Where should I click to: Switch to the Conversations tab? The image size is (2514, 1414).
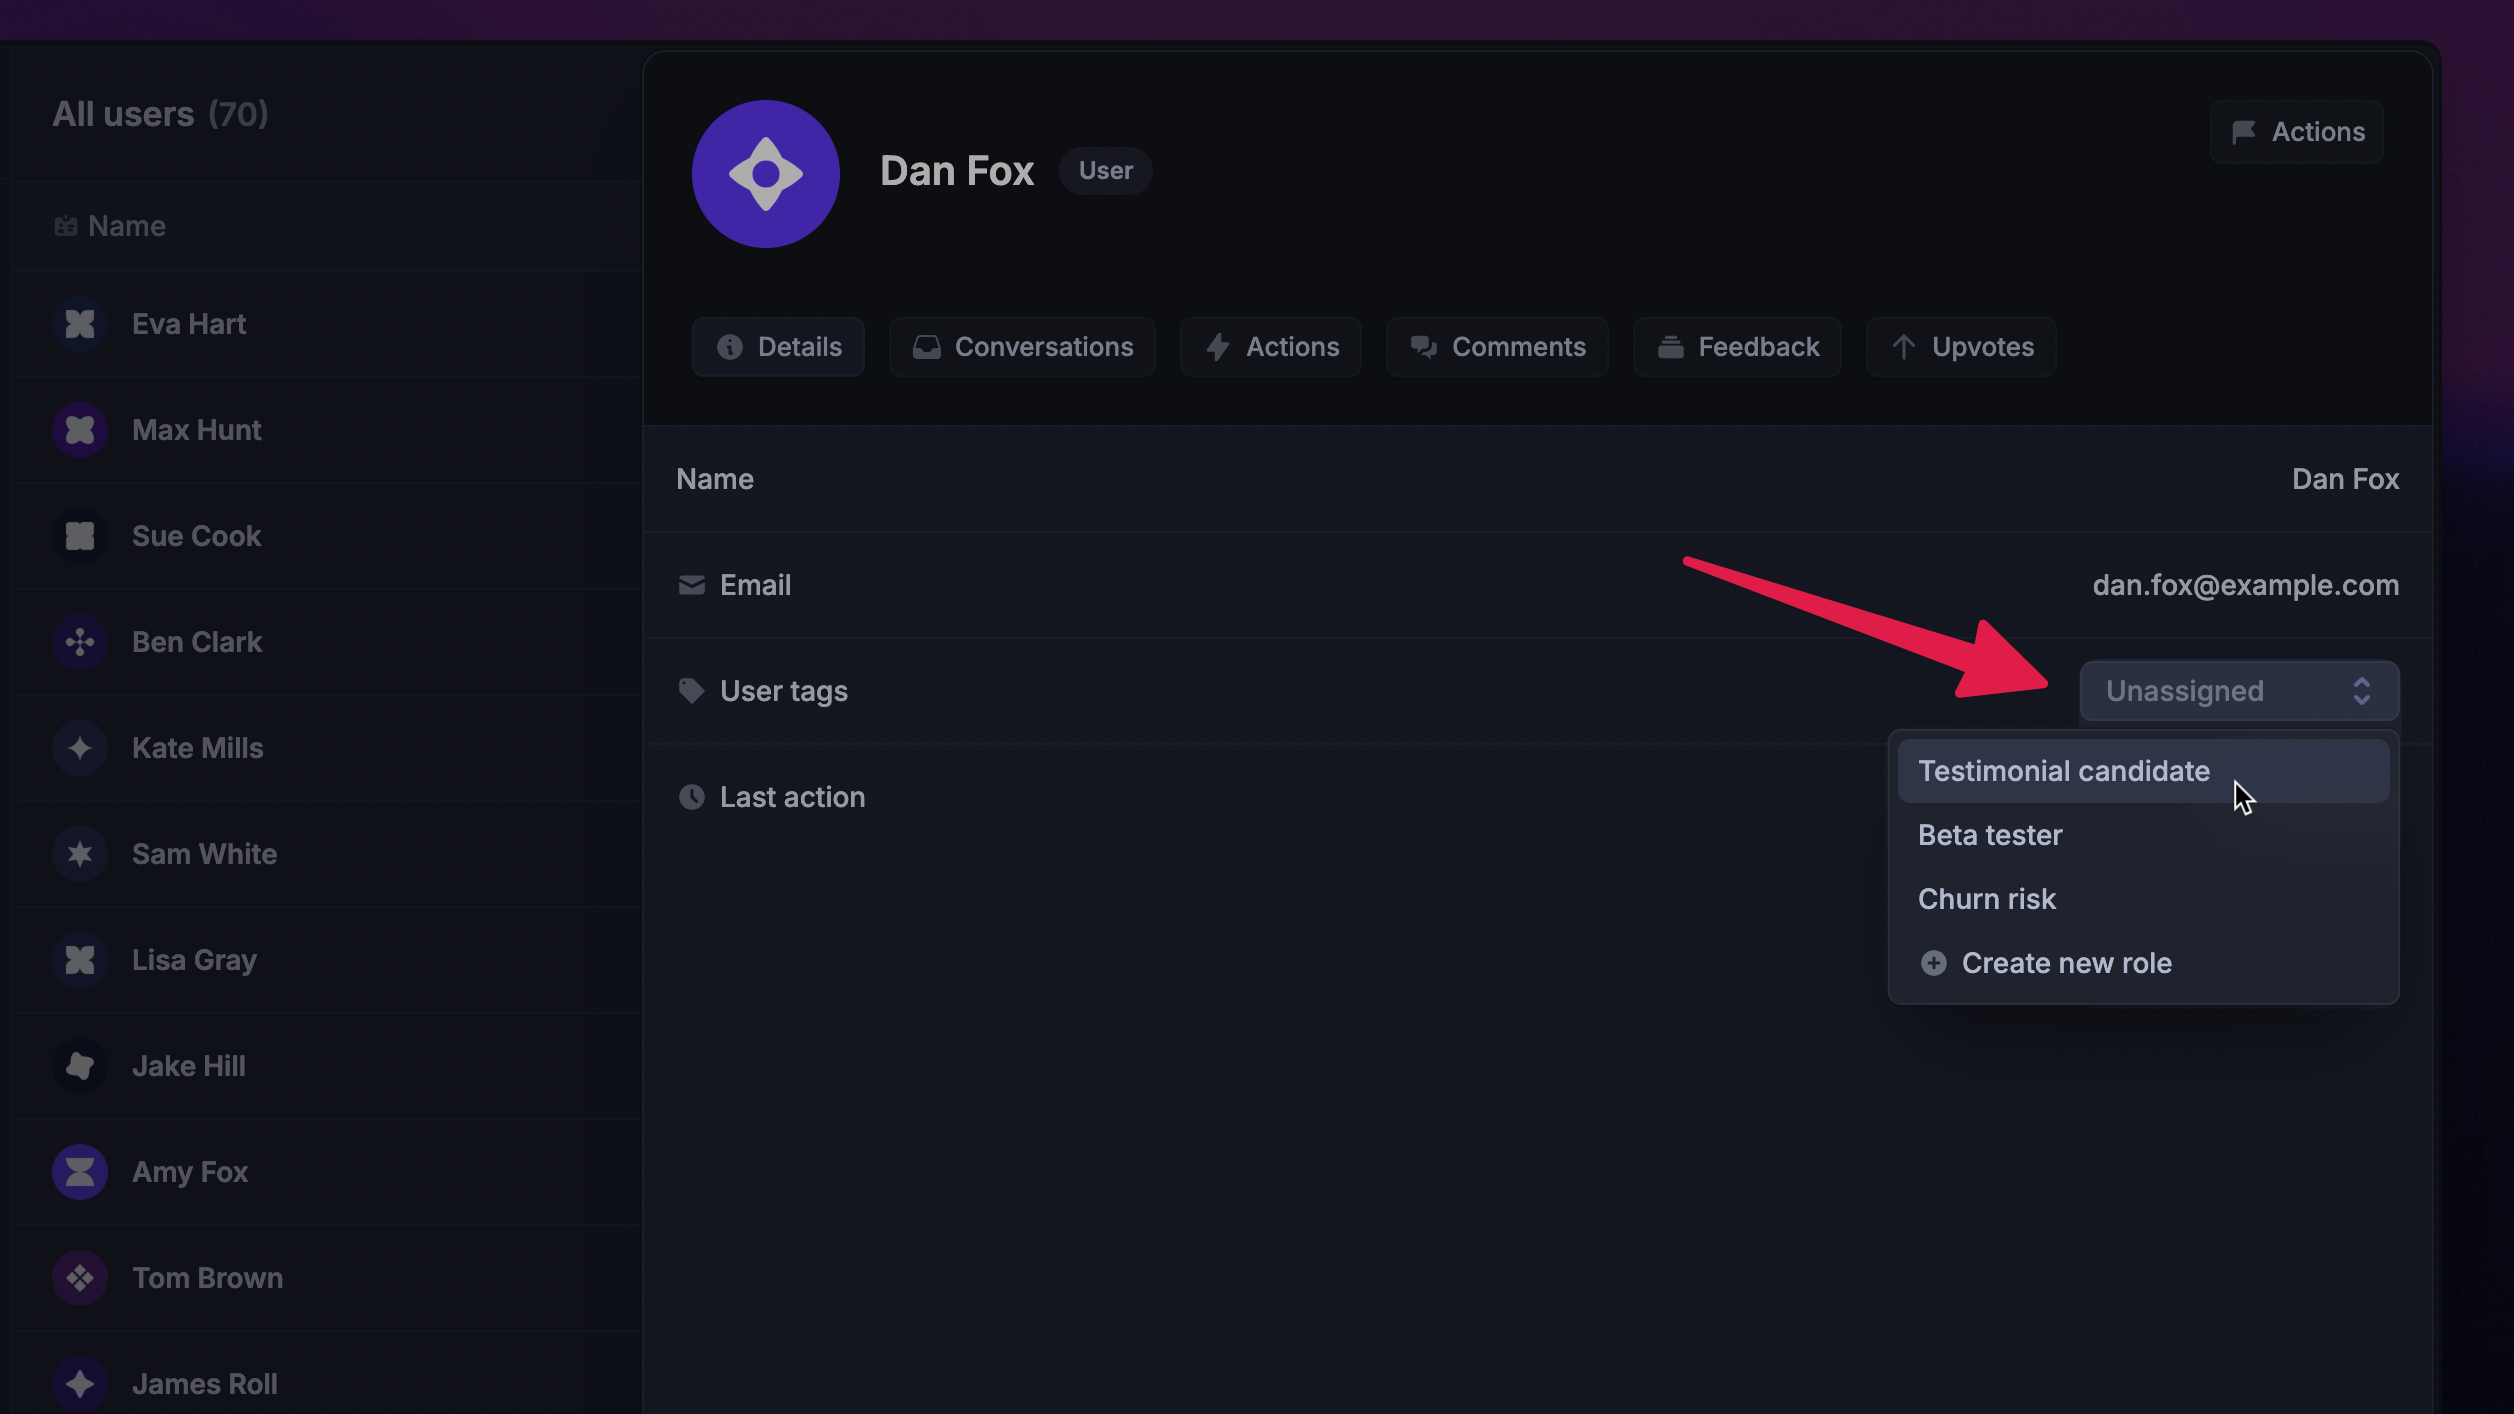(1022, 347)
